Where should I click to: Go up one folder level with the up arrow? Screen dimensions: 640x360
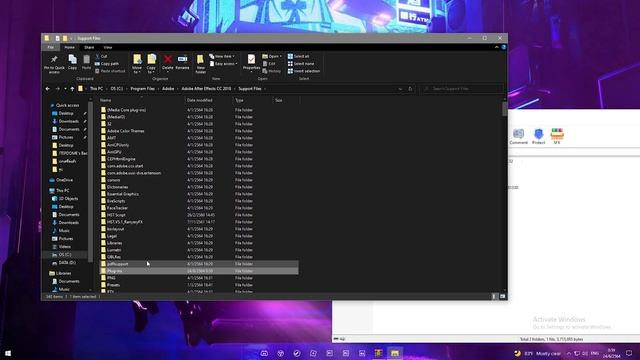72,89
